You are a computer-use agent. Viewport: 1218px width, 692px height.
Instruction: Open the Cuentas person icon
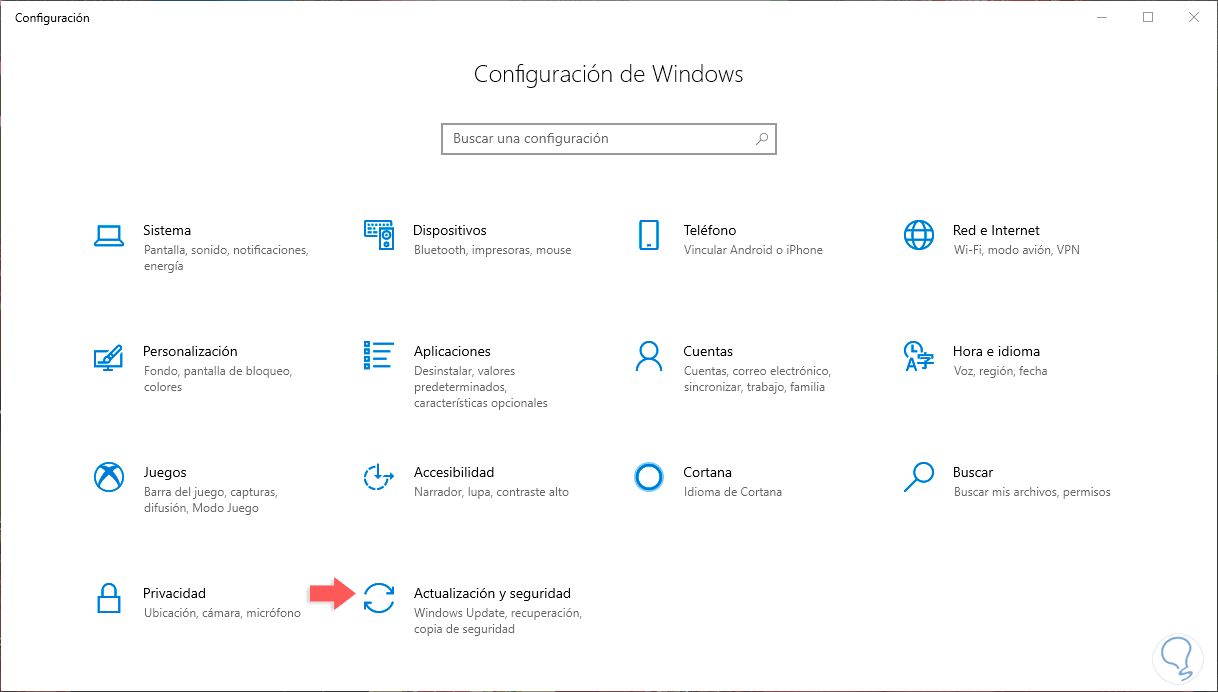pyautogui.click(x=649, y=356)
